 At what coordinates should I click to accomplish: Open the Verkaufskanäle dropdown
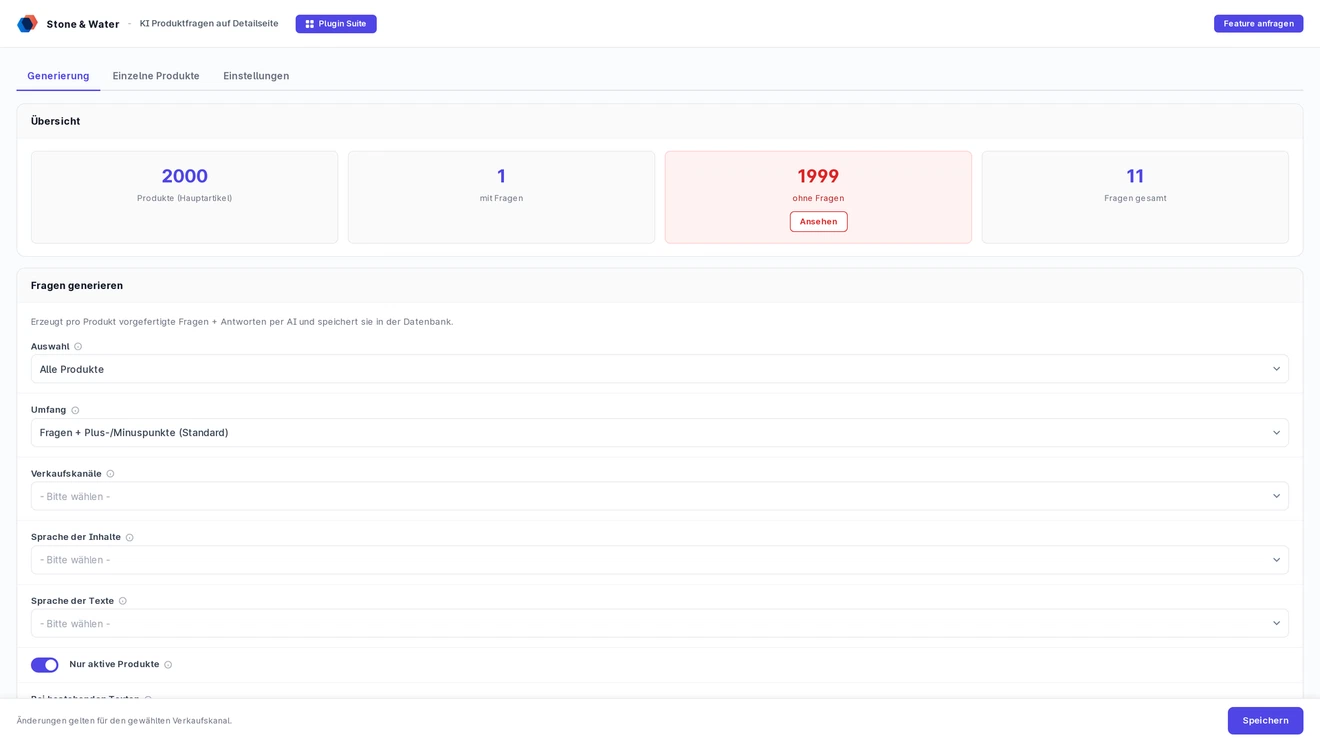click(659, 496)
